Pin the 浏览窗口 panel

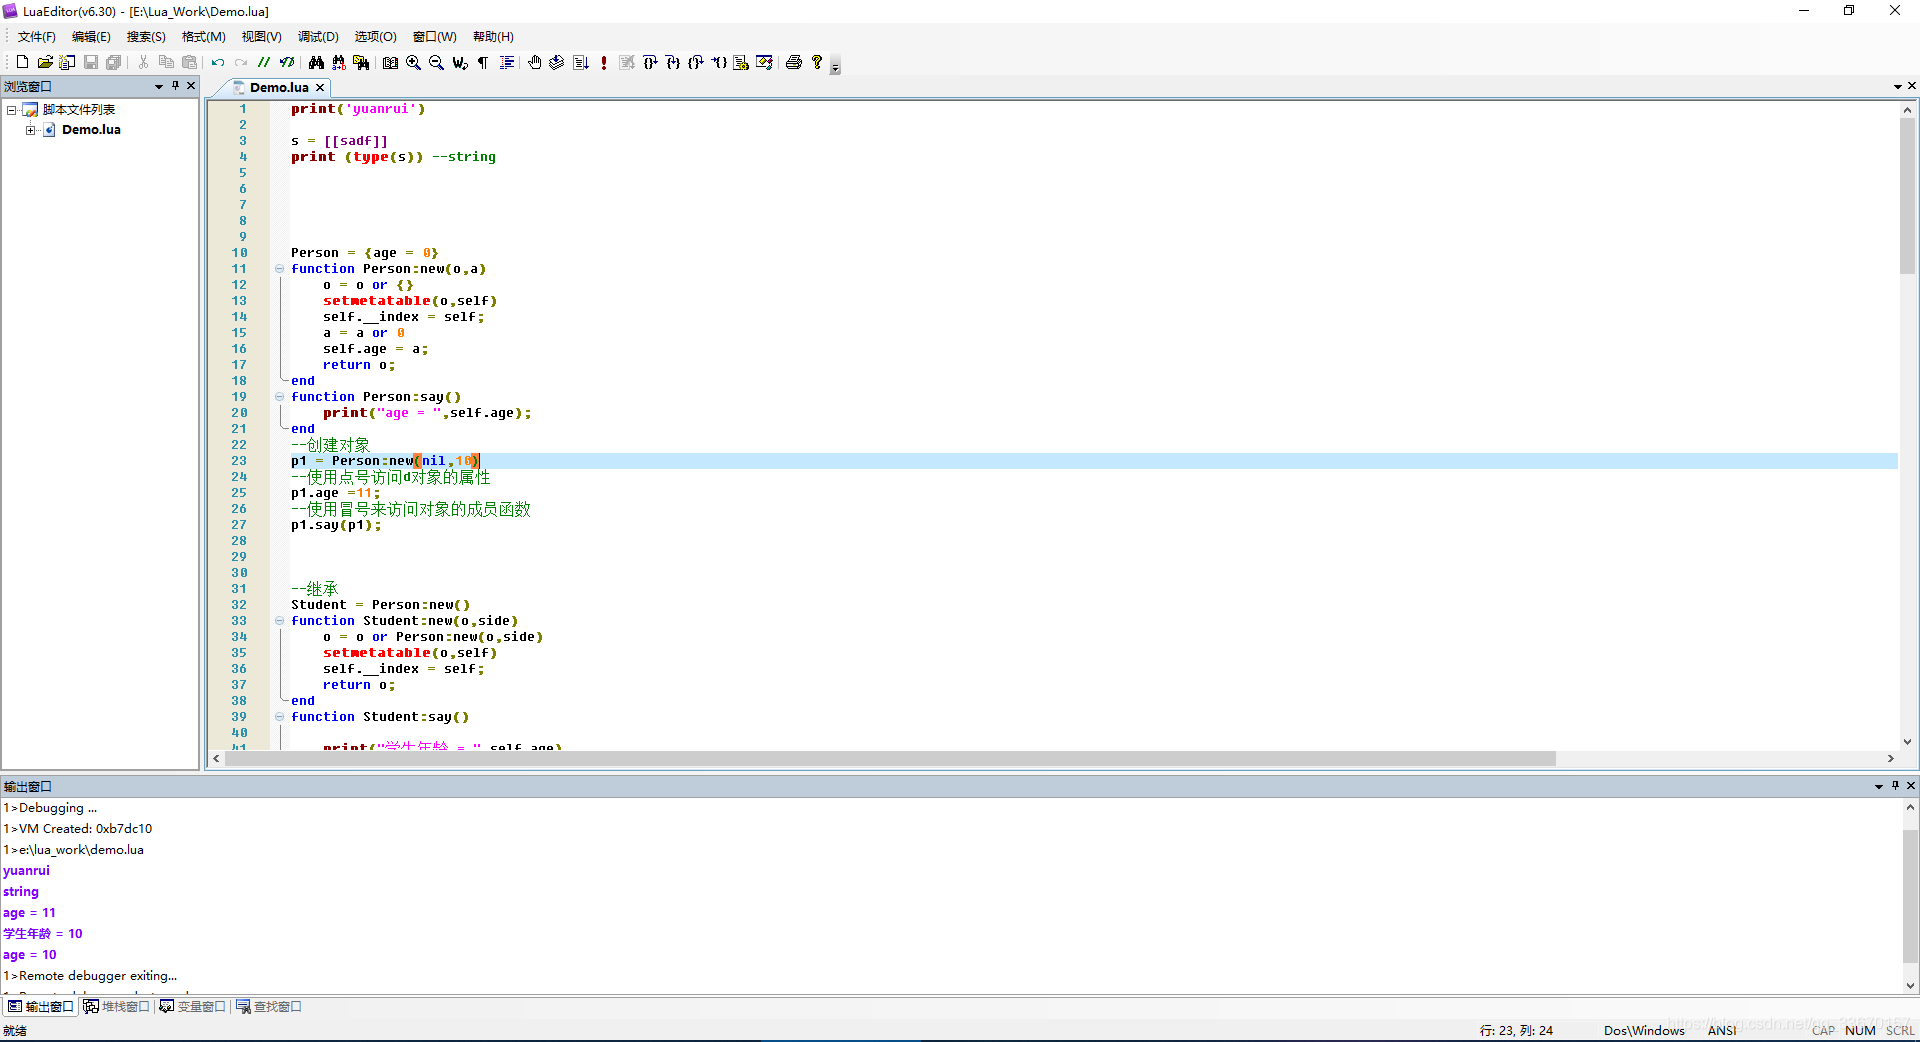coord(175,86)
